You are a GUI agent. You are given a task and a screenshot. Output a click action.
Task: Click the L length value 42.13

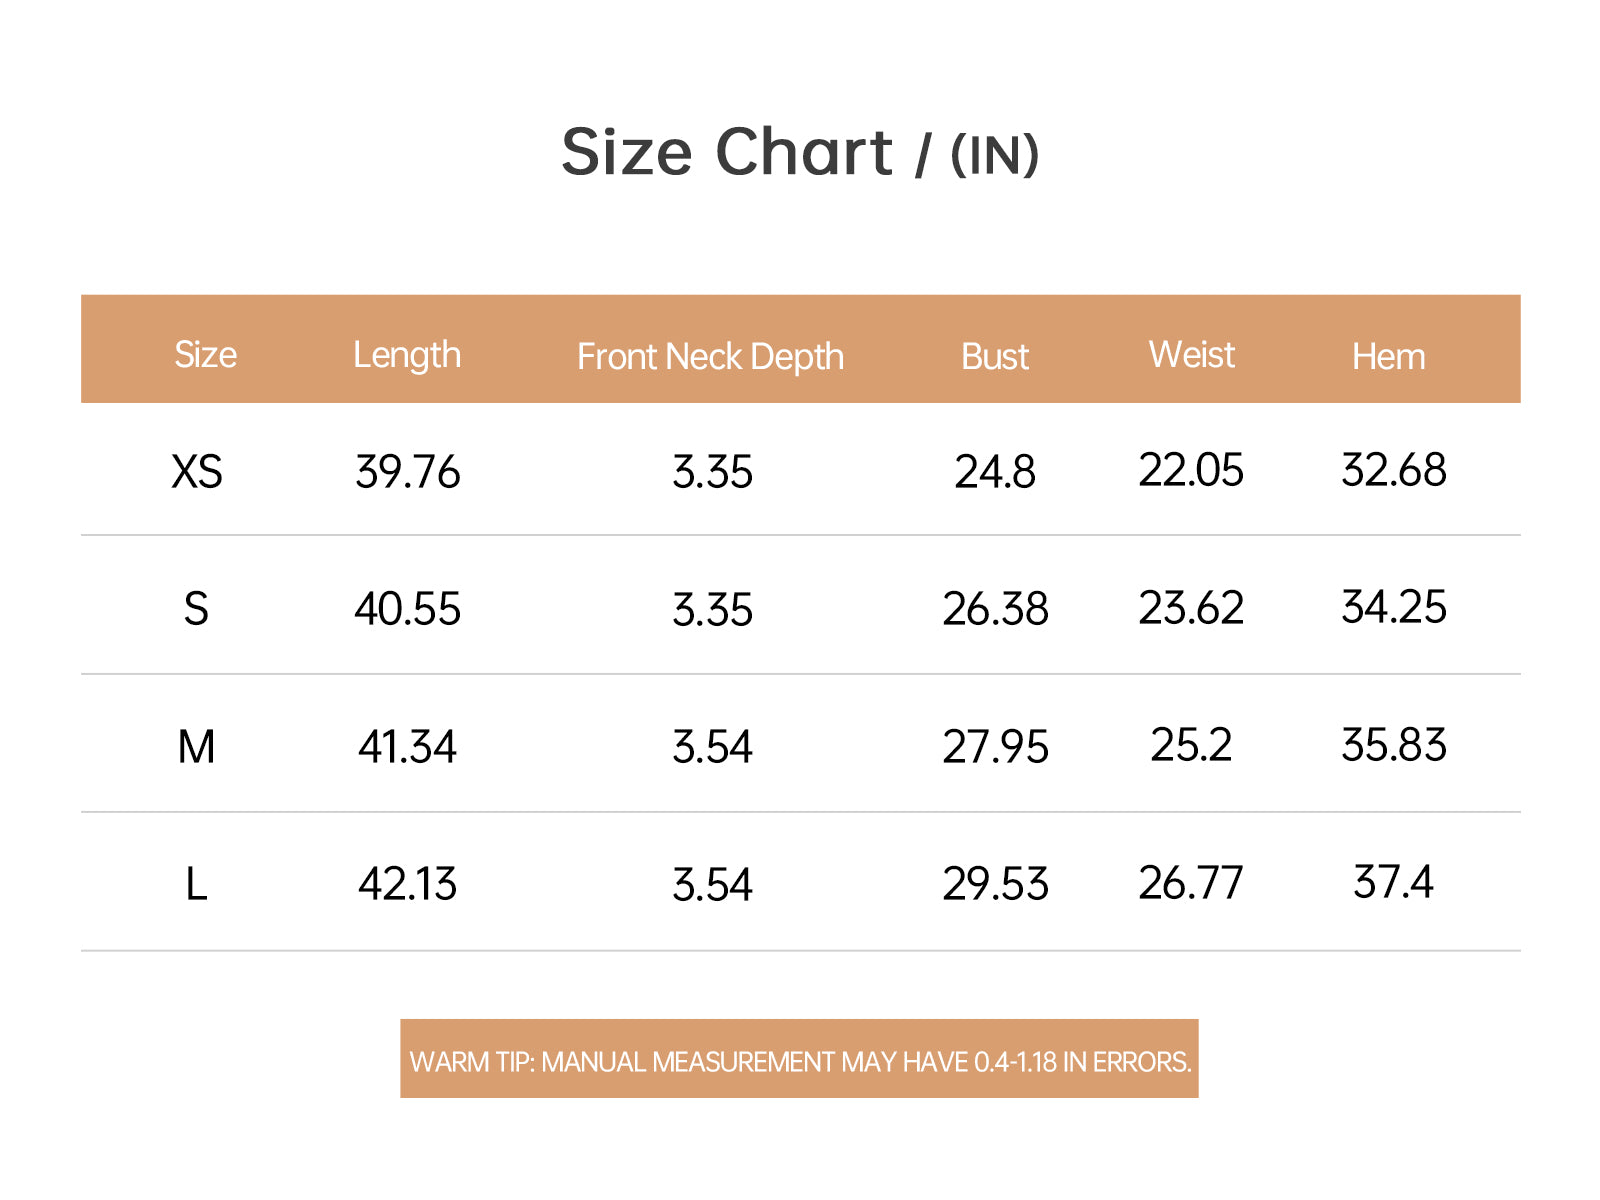coord(408,884)
